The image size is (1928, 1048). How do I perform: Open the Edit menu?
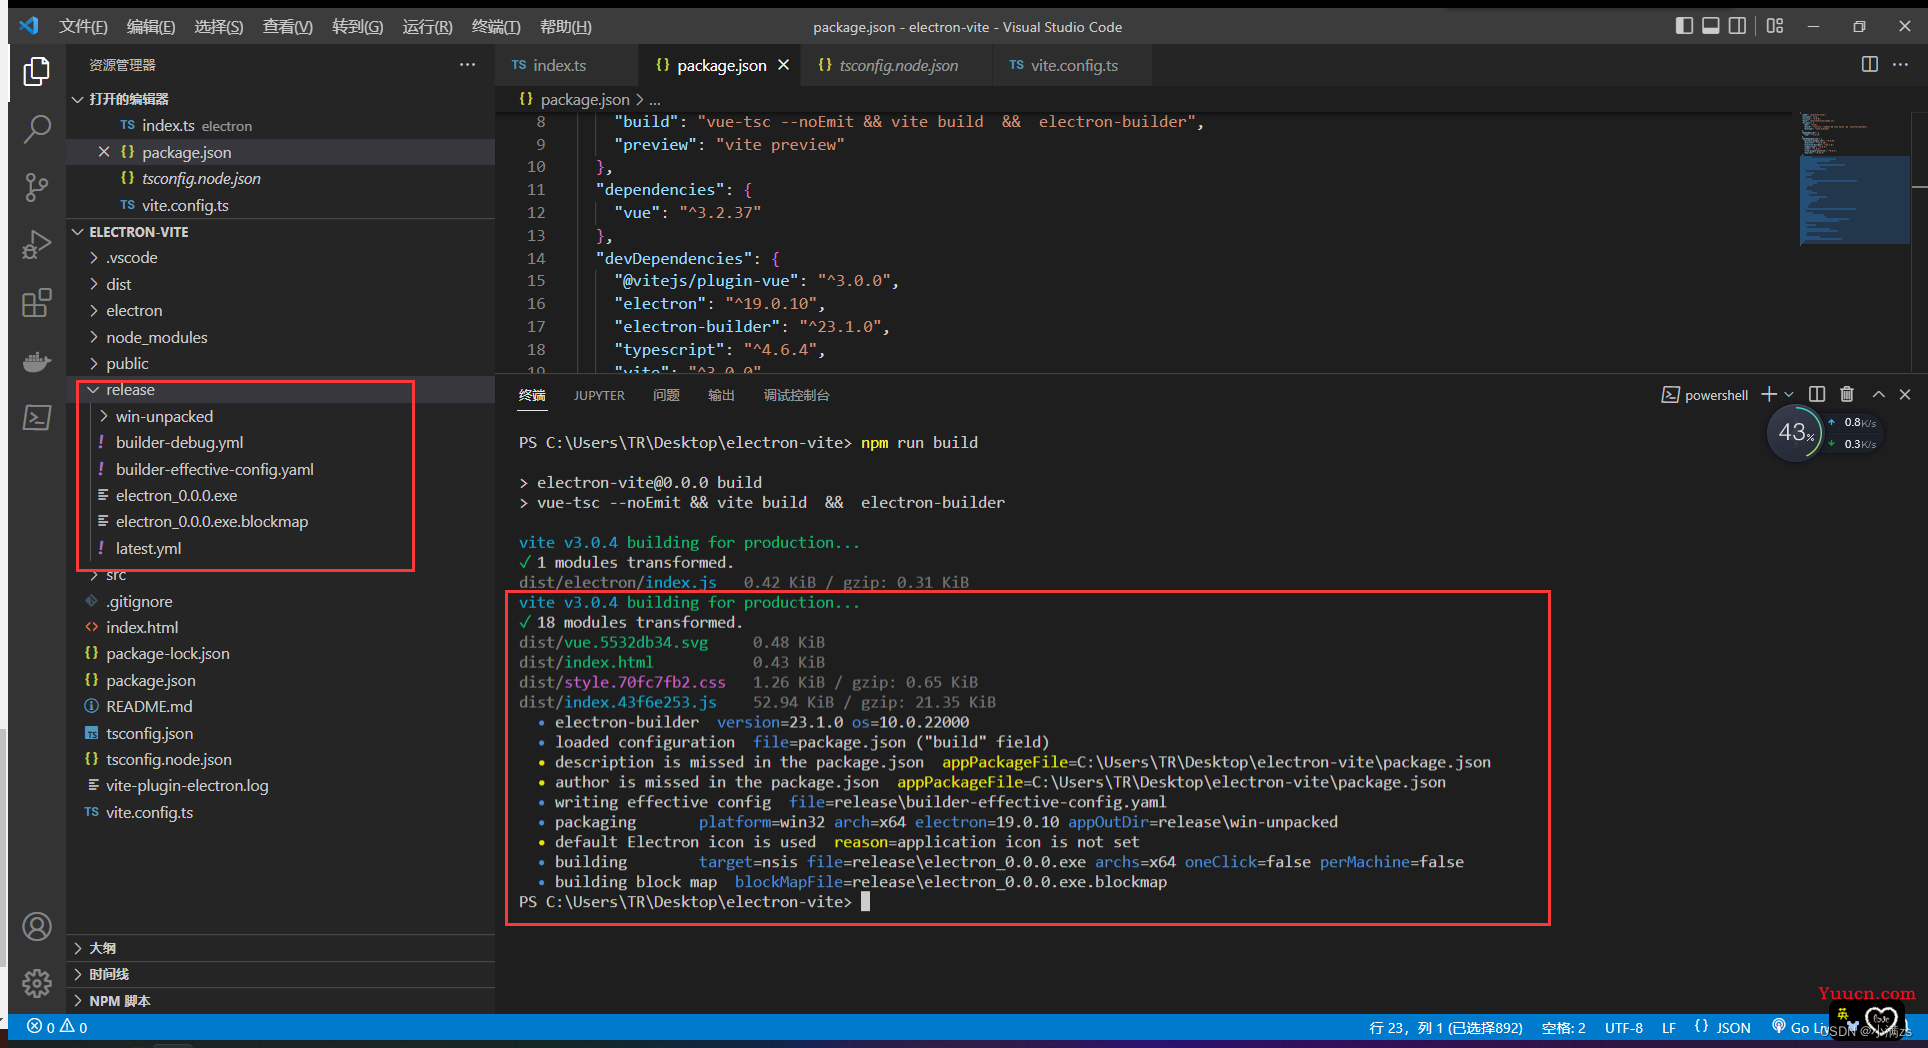tap(151, 27)
